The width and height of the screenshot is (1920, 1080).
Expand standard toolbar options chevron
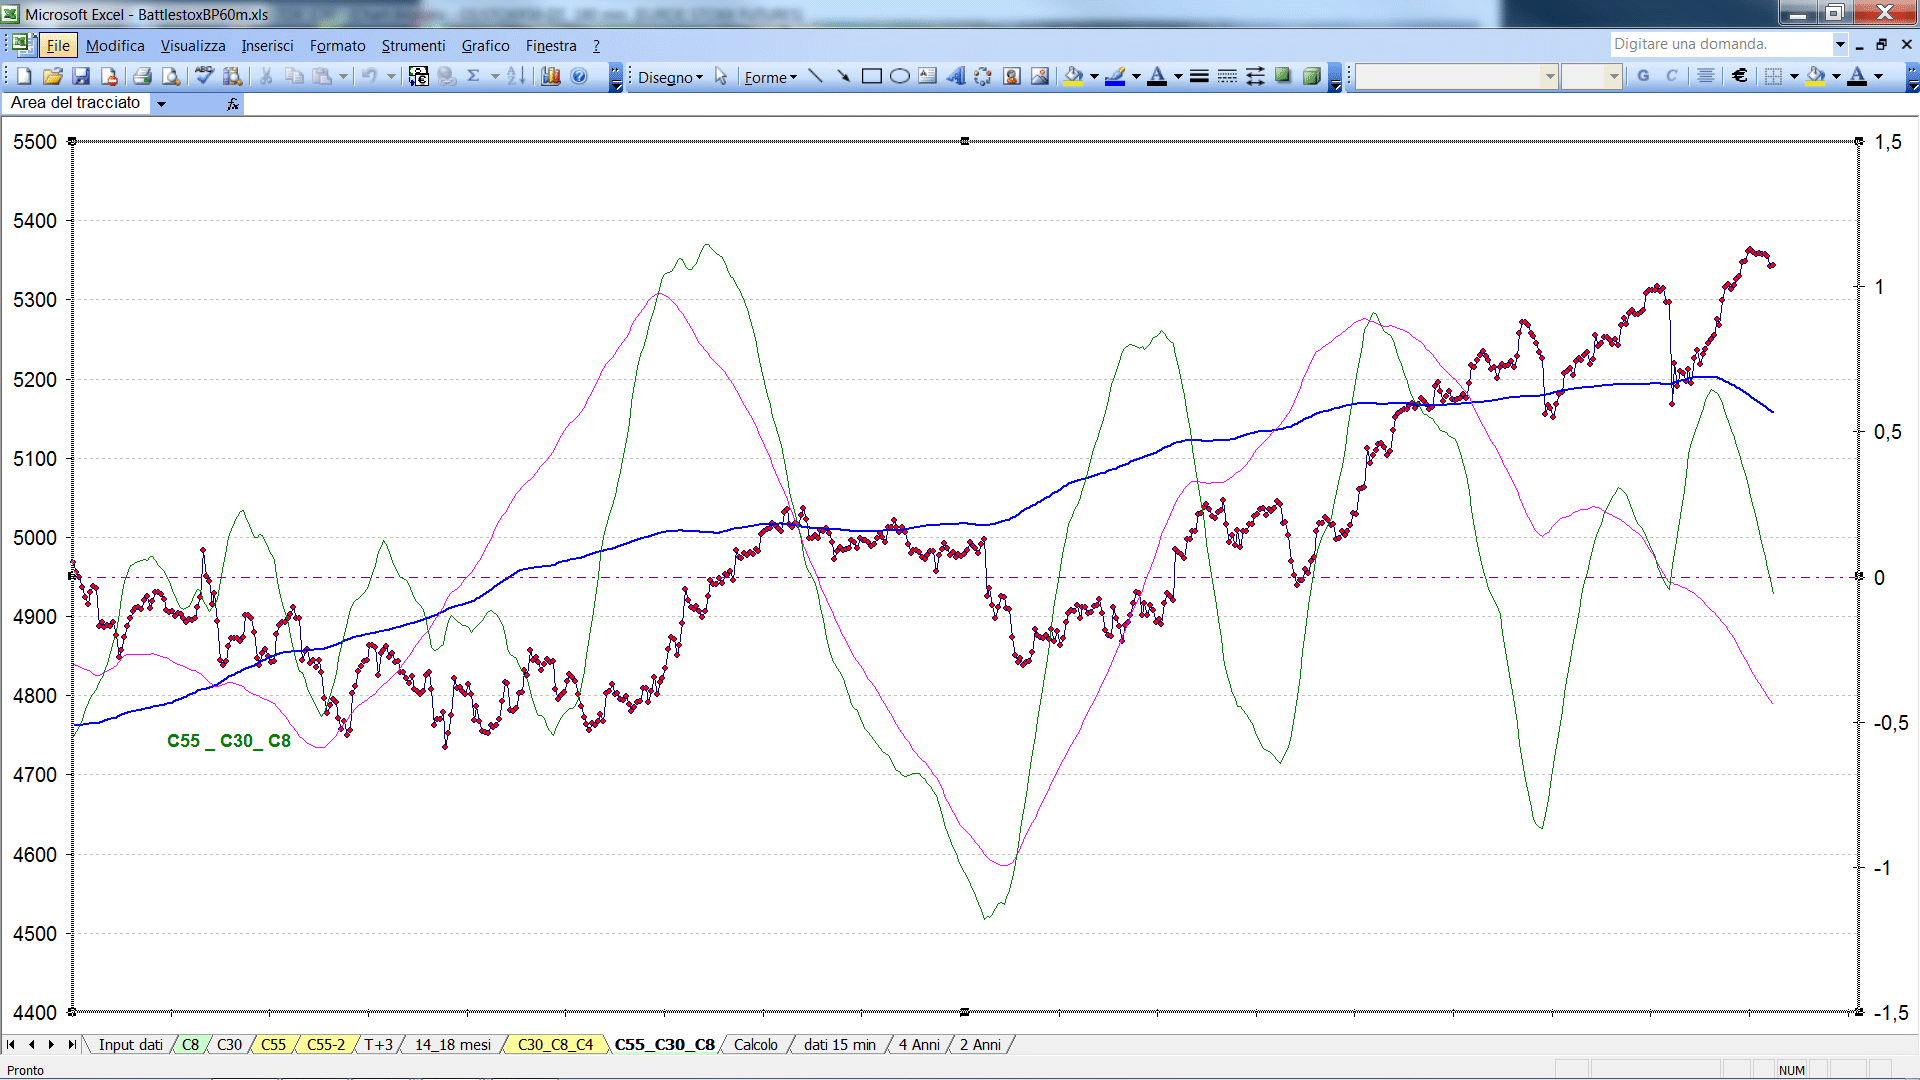pyautogui.click(x=616, y=77)
